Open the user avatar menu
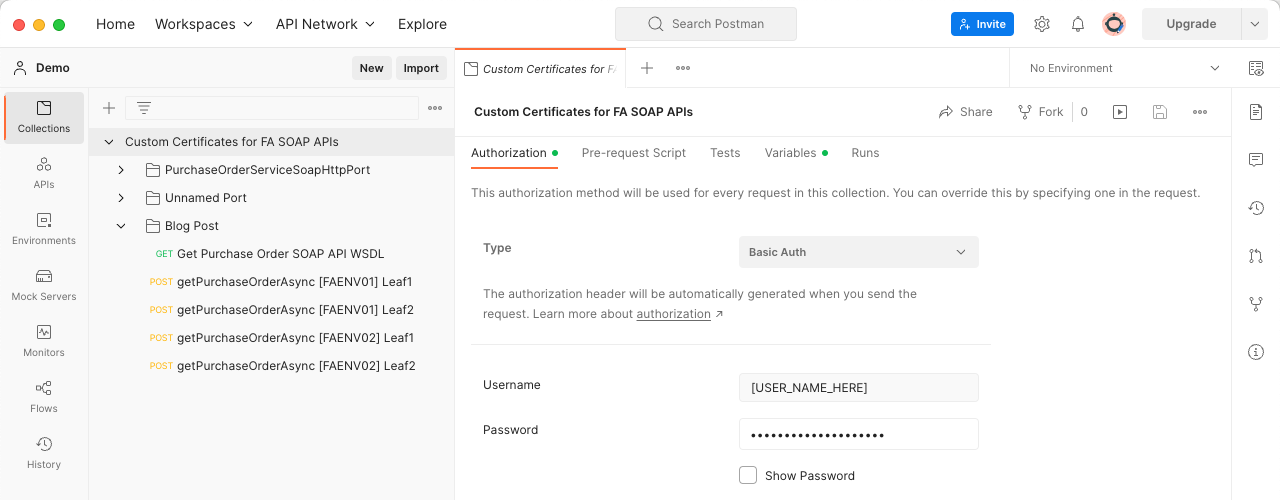 tap(1114, 24)
